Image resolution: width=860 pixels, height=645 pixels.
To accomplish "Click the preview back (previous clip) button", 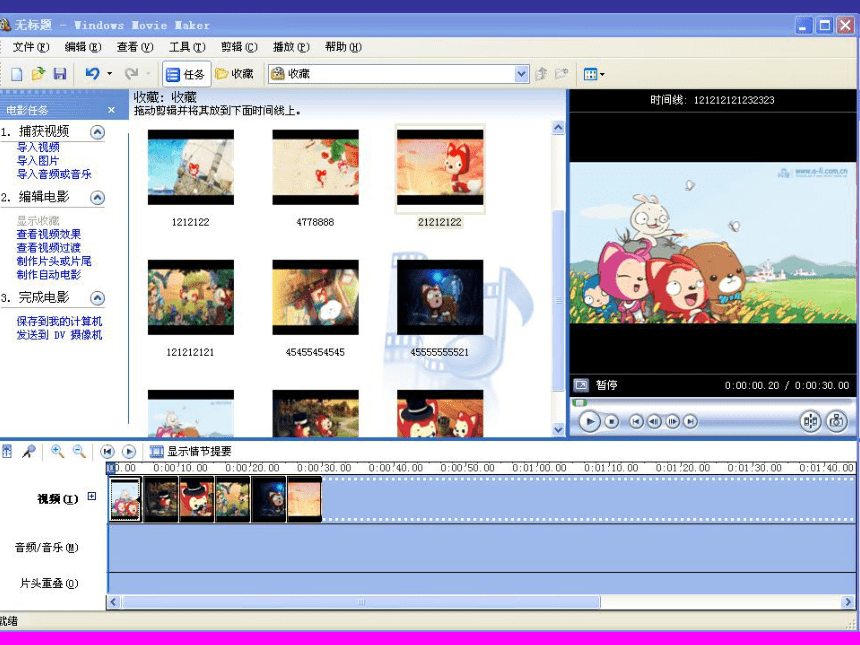I will tap(636, 422).
